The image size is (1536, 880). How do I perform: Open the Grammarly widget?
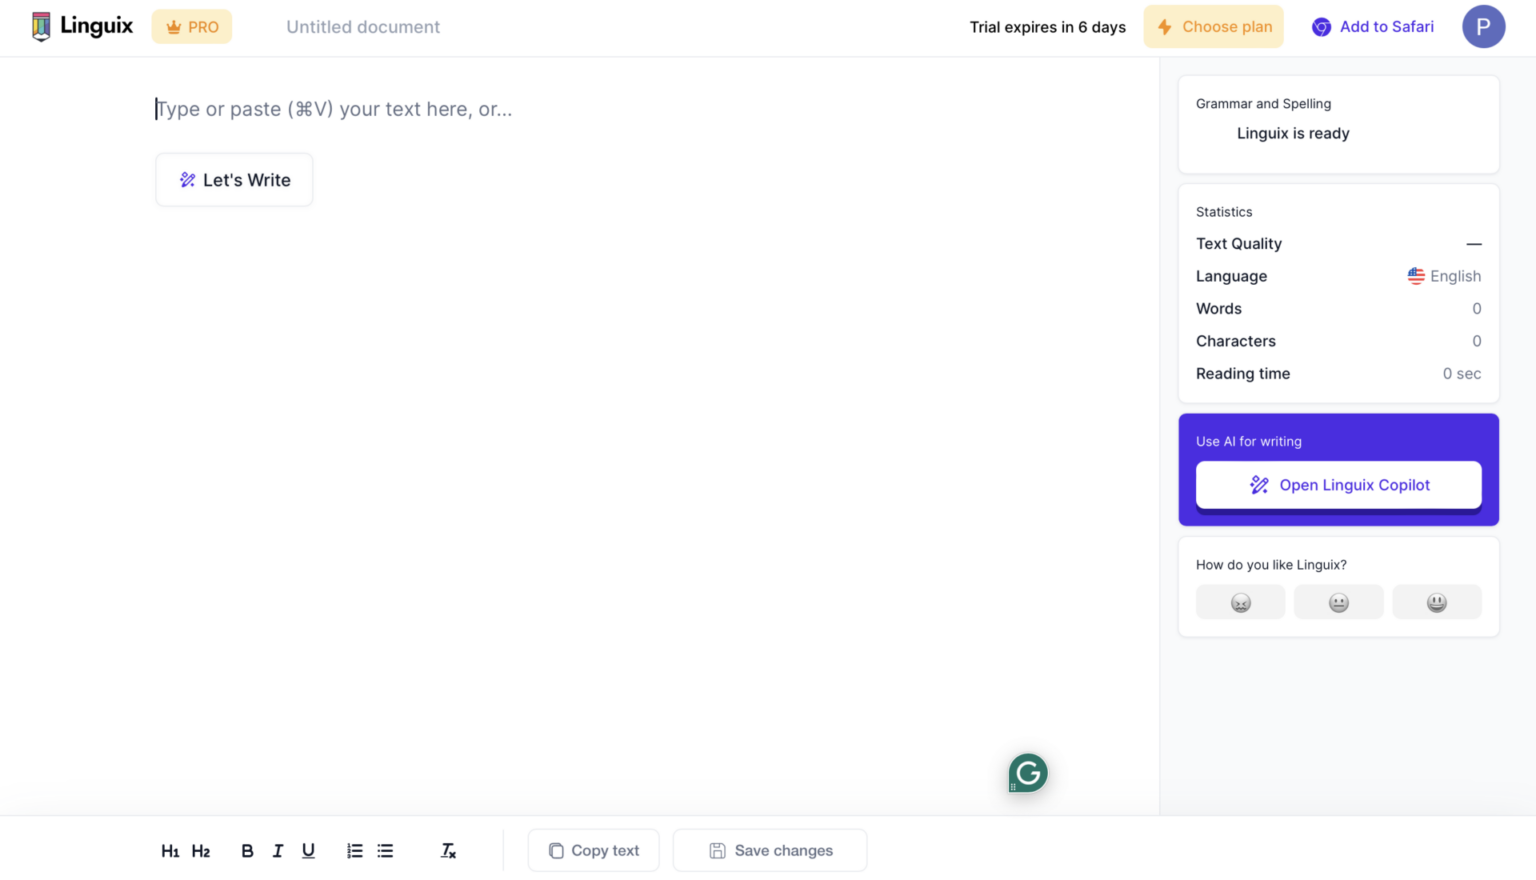point(1027,772)
